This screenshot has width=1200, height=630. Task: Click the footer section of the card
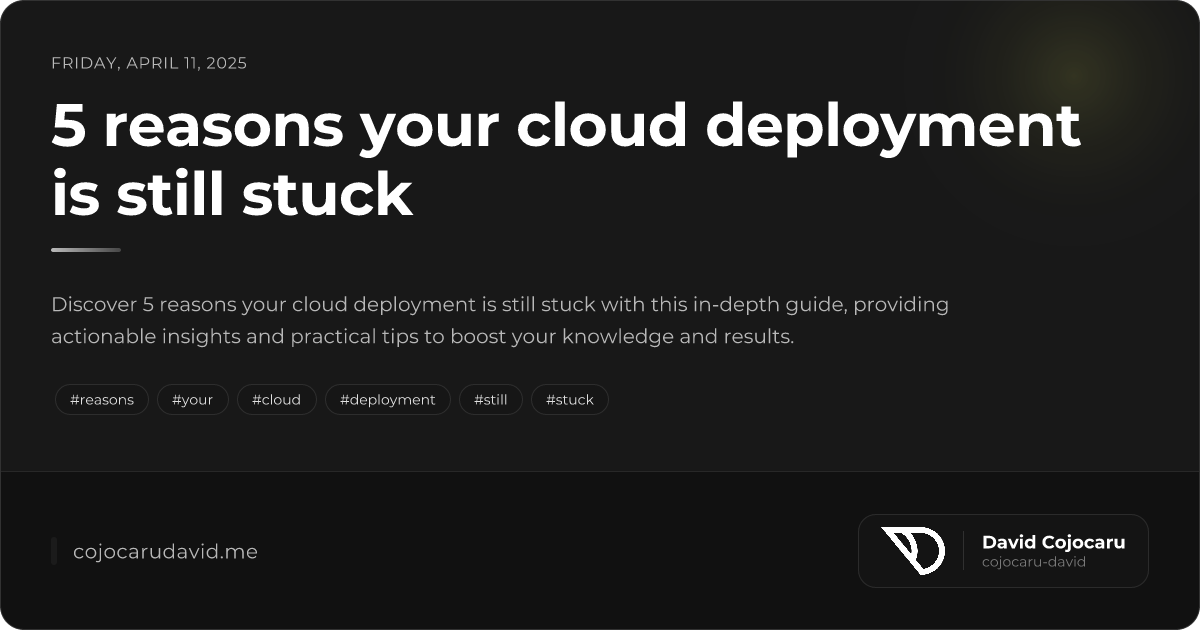pos(600,551)
